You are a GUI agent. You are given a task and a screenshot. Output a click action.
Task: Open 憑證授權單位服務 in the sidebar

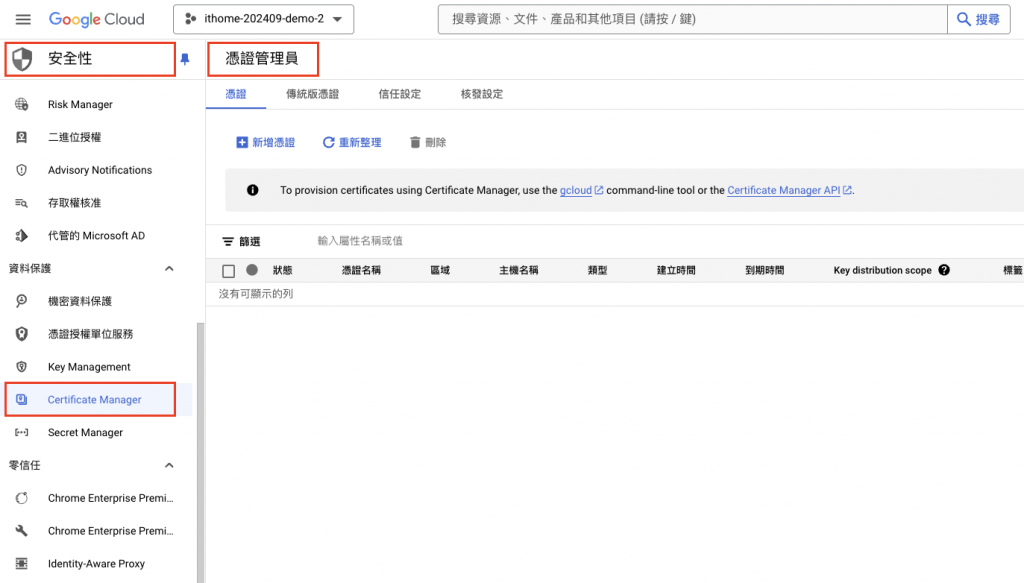click(x=90, y=334)
